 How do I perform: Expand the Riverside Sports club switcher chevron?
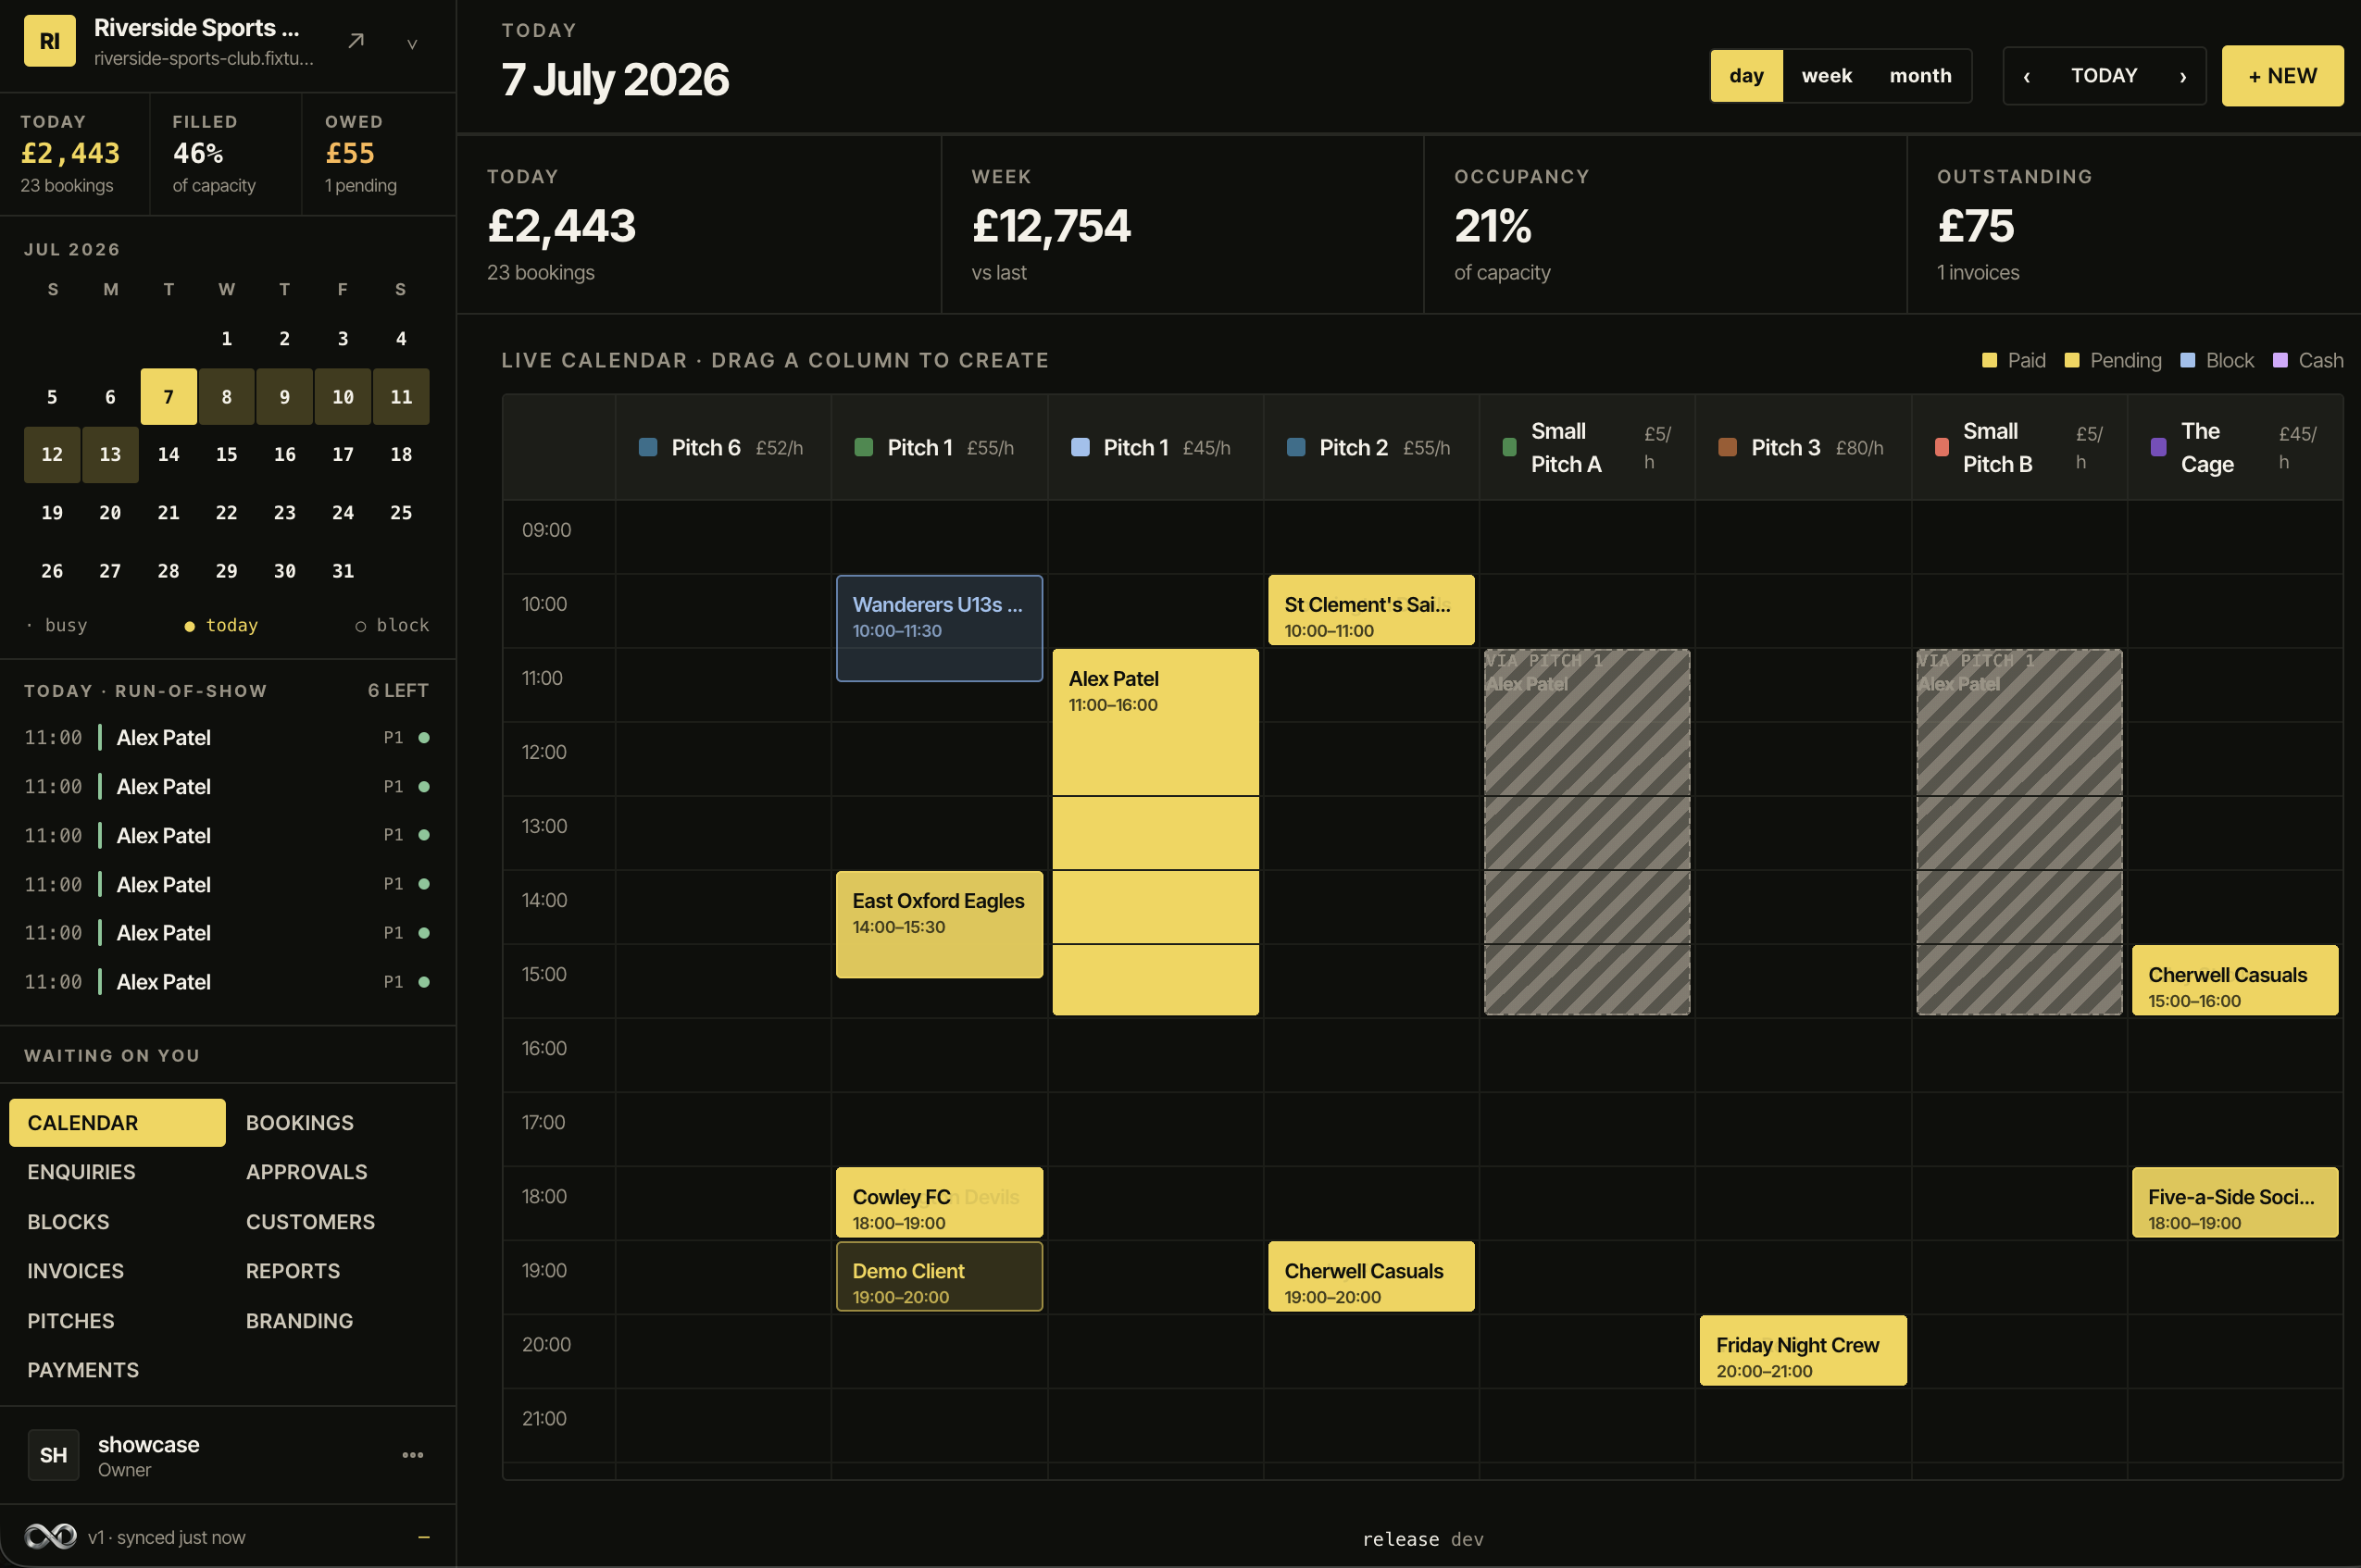412,43
